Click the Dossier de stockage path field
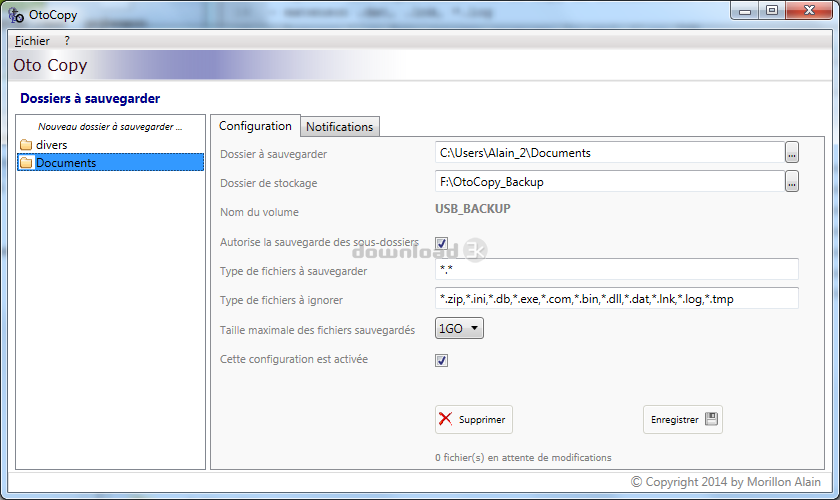This screenshot has height=500, width=840. [x=610, y=182]
